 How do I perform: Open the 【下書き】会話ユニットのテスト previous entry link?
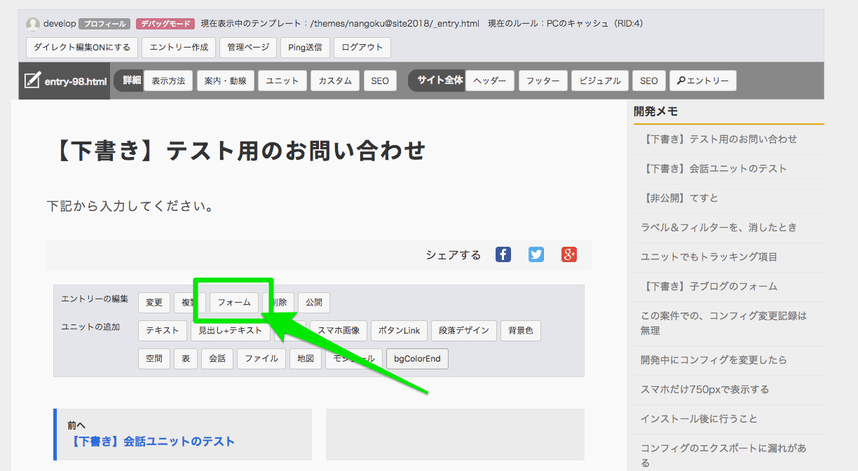[153, 441]
